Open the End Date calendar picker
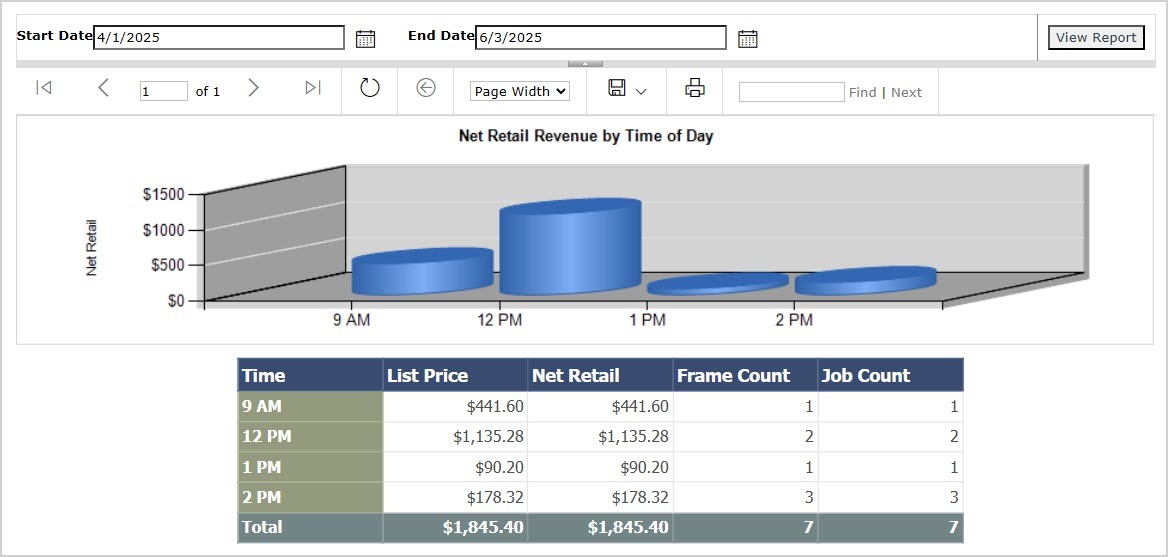The height and width of the screenshot is (557, 1168). click(747, 39)
